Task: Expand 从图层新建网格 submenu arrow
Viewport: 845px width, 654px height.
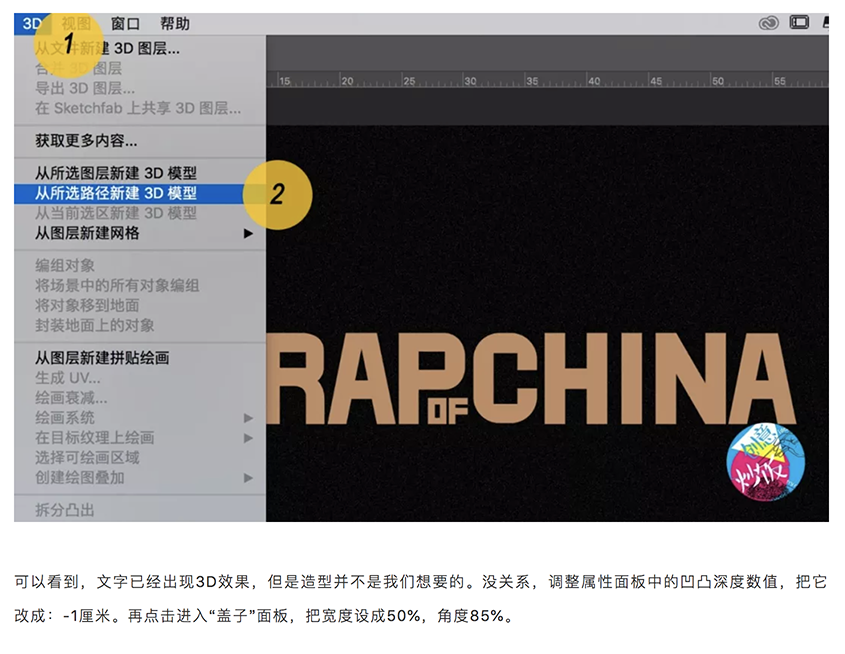Action: [248, 234]
